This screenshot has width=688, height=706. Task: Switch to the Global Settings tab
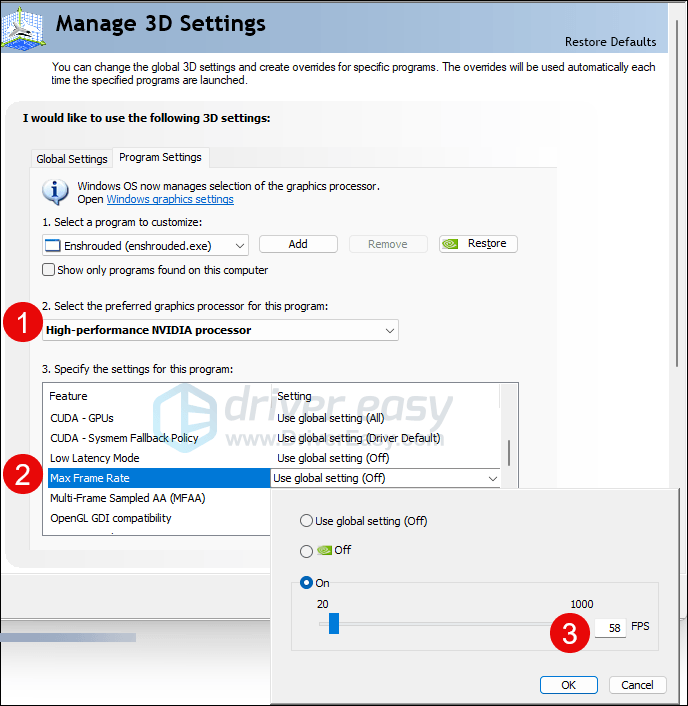point(72,159)
